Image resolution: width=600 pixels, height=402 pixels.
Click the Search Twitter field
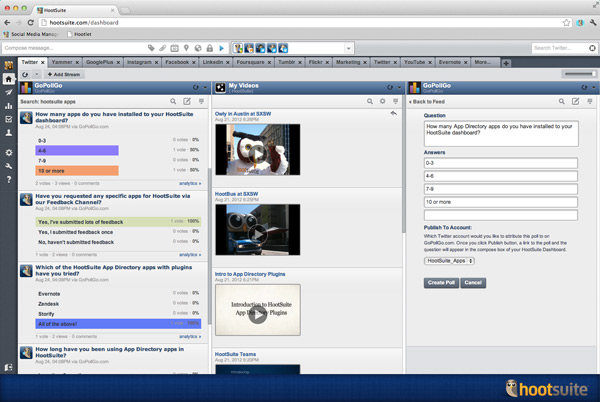coord(559,48)
